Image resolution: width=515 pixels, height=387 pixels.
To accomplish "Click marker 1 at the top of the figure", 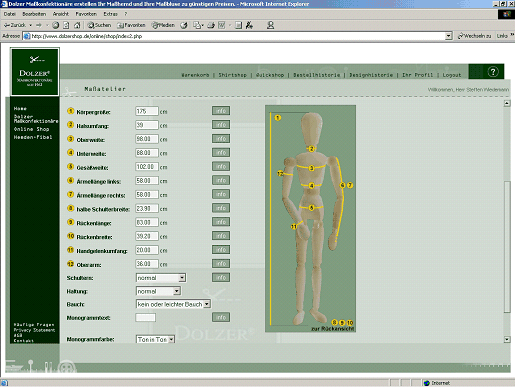I will pyautogui.click(x=278, y=117).
